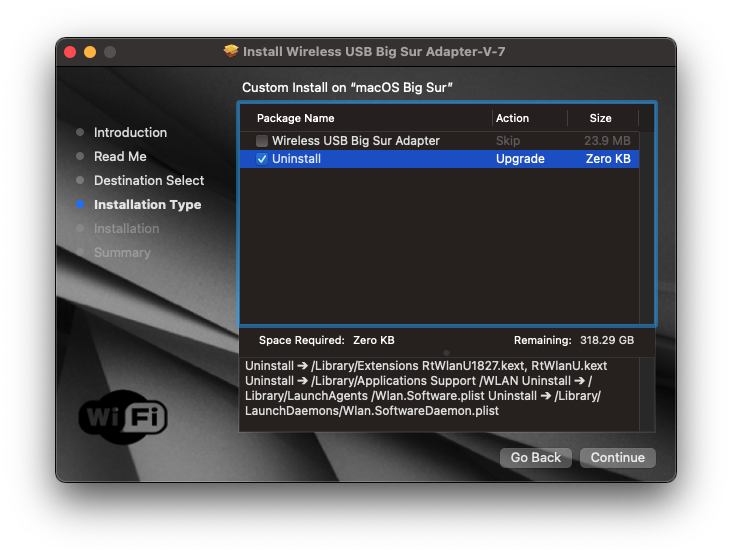This screenshot has height=556, width=732.
Task: Minimize the installer with the yellow button
Action: 90,52
